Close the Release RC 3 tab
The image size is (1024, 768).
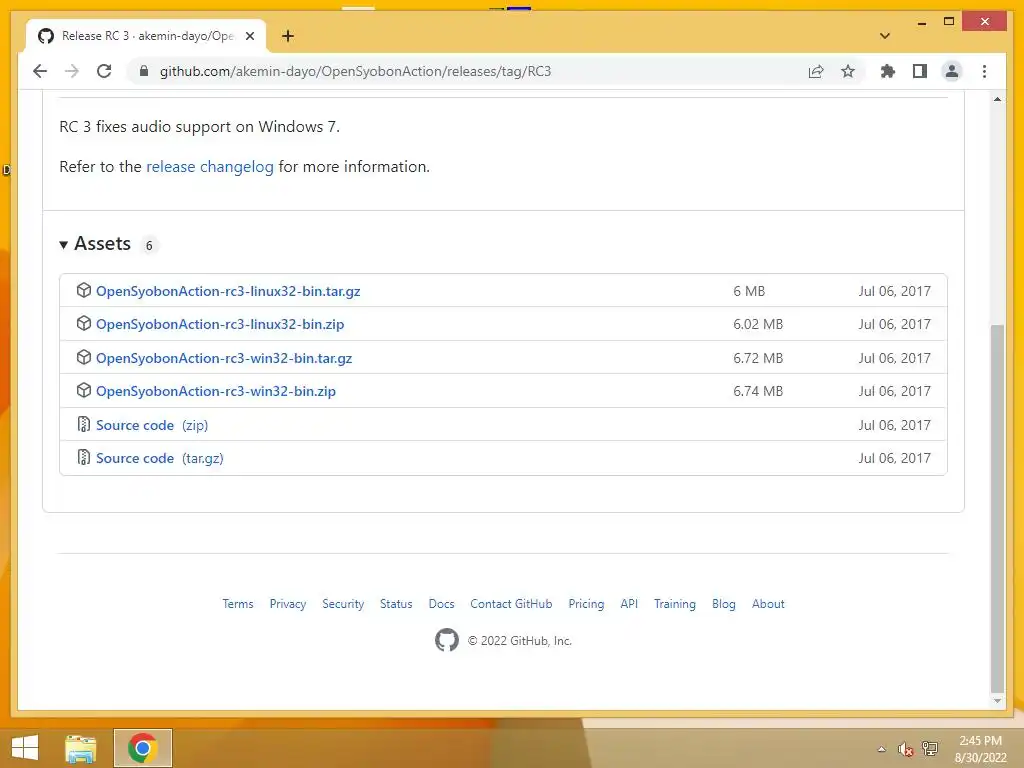pyautogui.click(x=249, y=36)
